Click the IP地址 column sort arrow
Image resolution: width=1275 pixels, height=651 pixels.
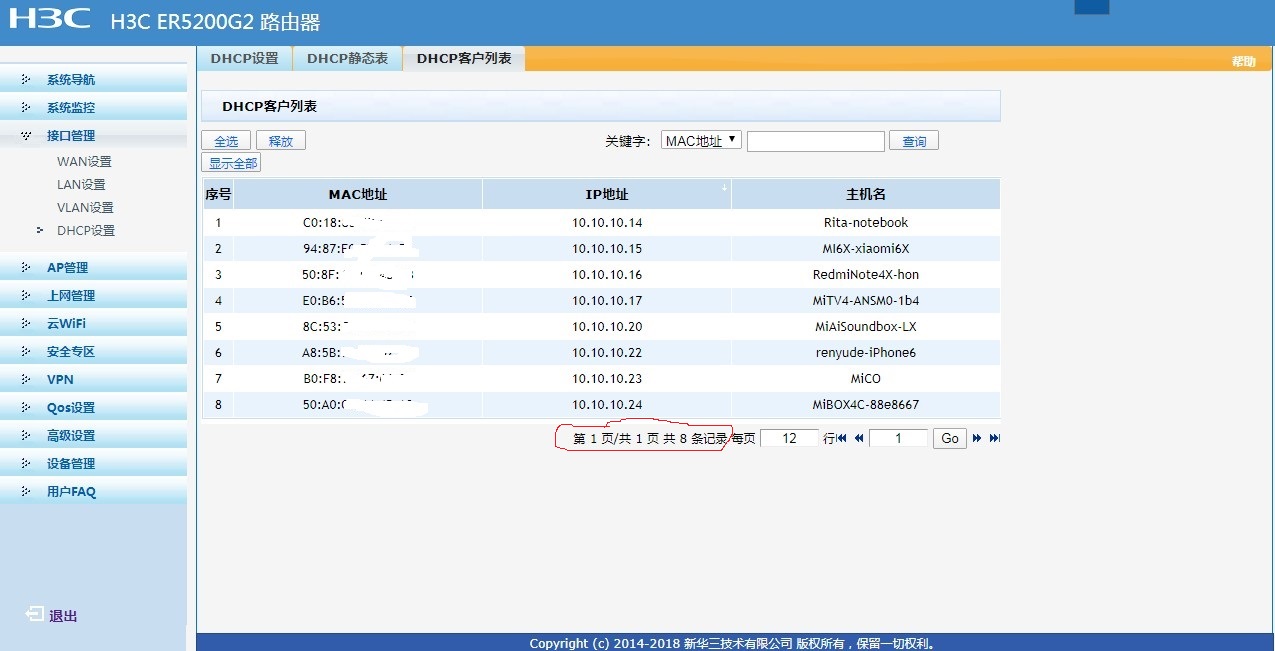point(724,187)
